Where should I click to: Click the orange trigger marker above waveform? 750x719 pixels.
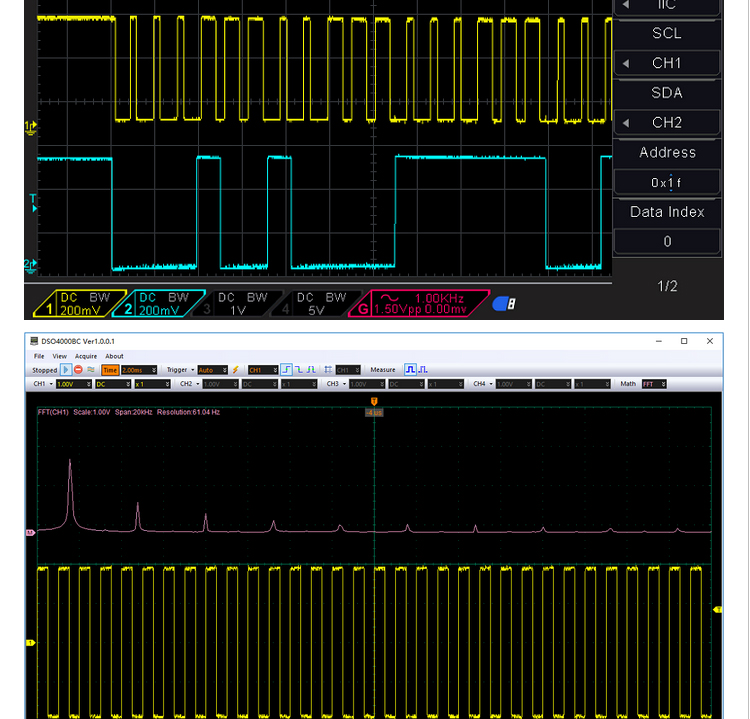click(x=374, y=401)
